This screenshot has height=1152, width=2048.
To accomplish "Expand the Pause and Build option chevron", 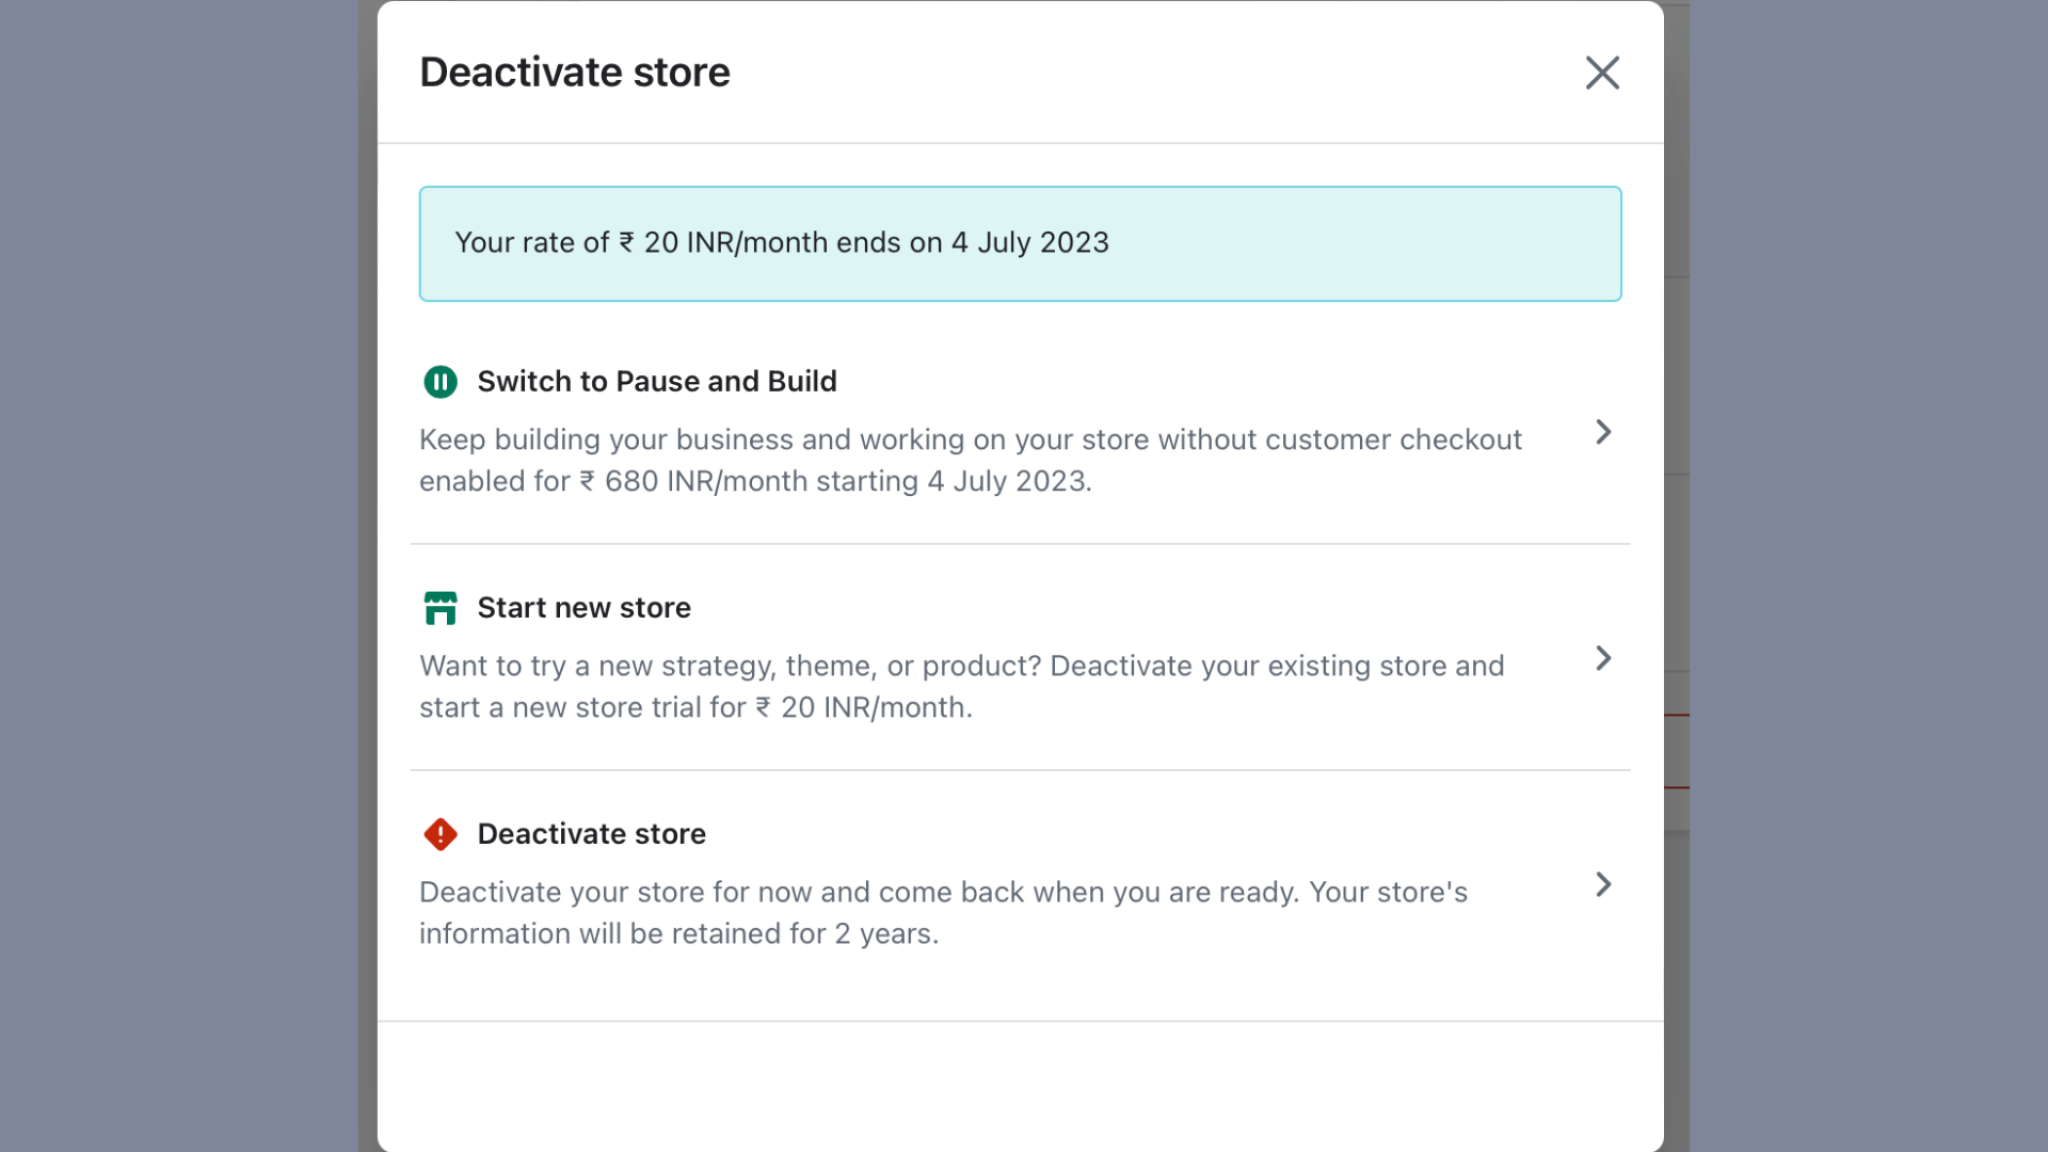I will pos(1603,432).
